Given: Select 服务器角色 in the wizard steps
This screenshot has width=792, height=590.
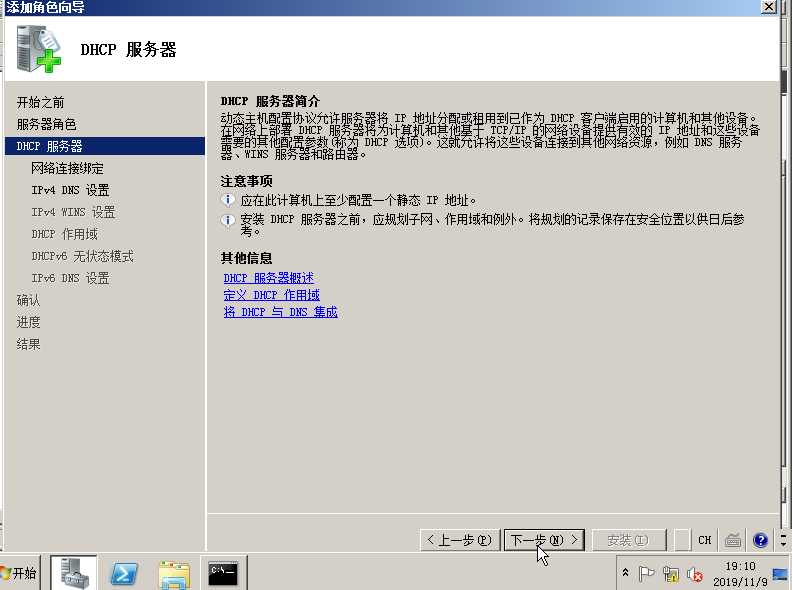Looking at the screenshot, I should [x=46, y=124].
